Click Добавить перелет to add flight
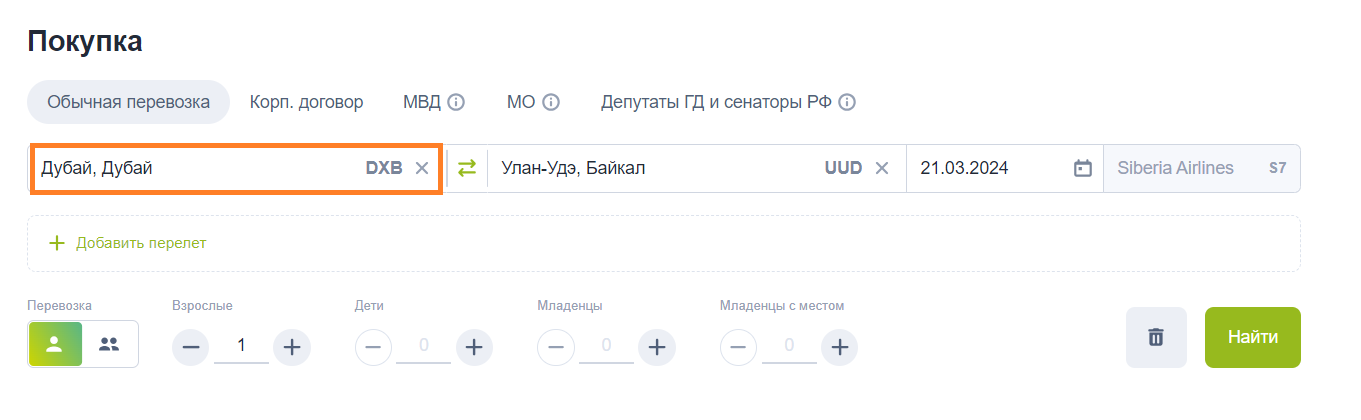1361x420 pixels. [x=128, y=243]
